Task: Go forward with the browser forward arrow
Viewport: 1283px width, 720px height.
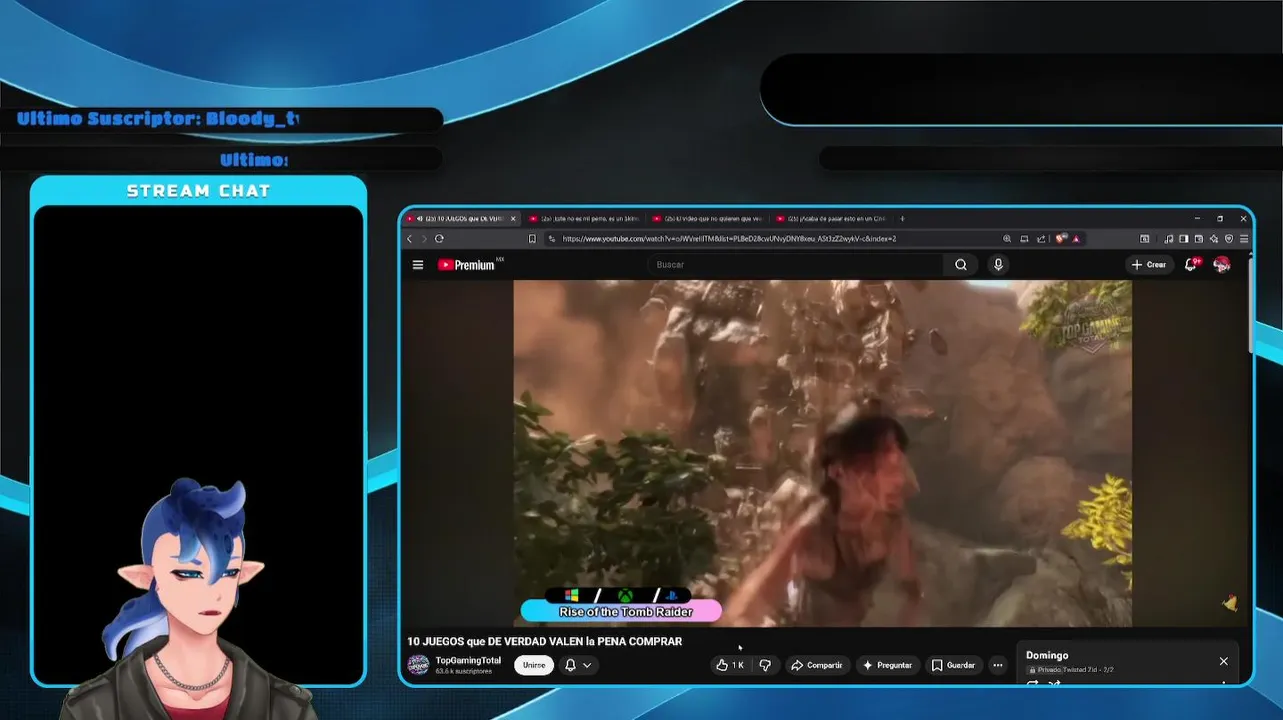Action: pos(424,239)
